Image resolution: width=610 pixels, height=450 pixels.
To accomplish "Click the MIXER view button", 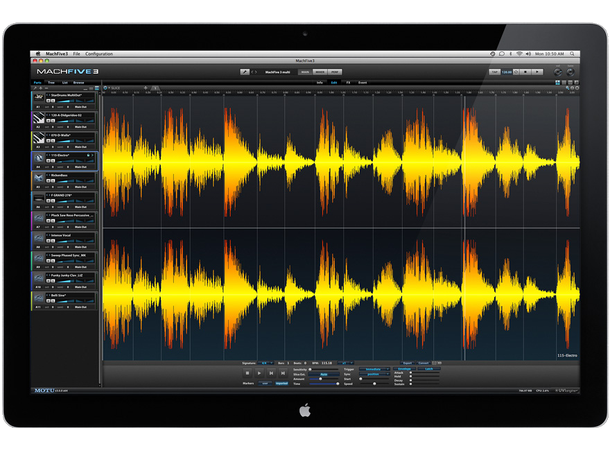I will [320, 72].
